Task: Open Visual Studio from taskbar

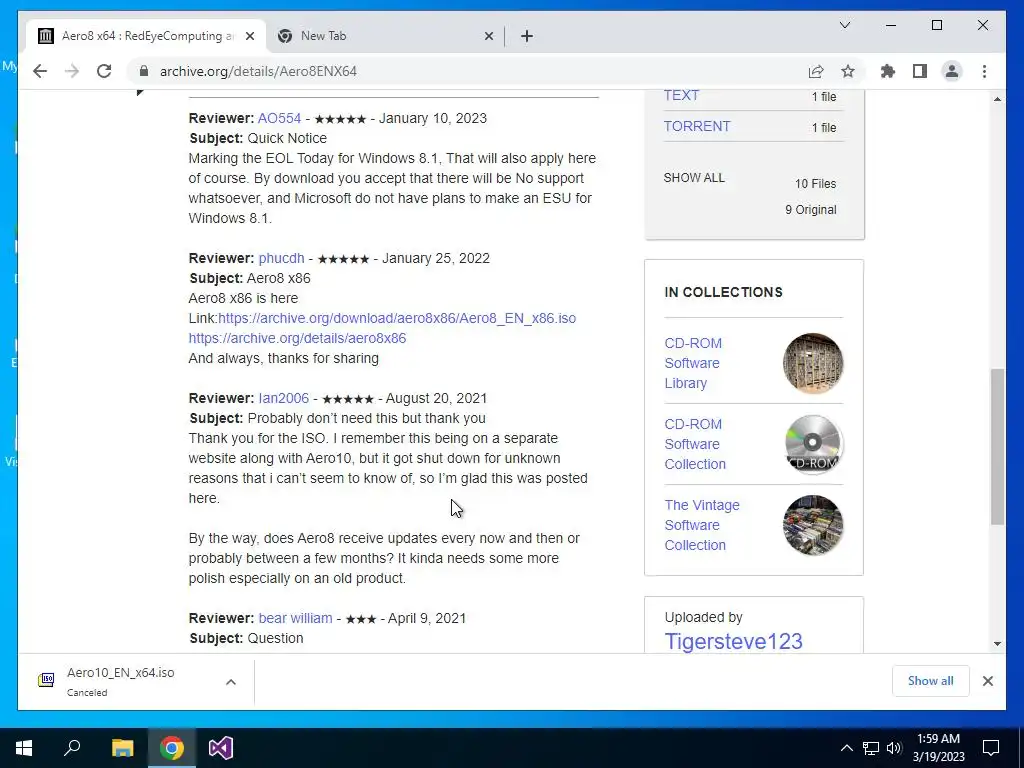Action: pos(221,748)
